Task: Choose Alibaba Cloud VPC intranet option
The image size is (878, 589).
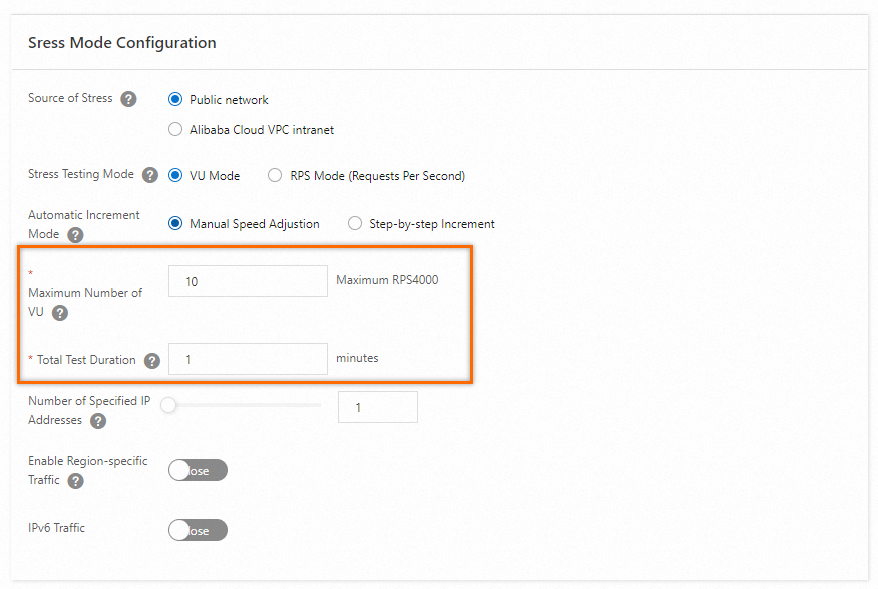Action: pos(175,129)
